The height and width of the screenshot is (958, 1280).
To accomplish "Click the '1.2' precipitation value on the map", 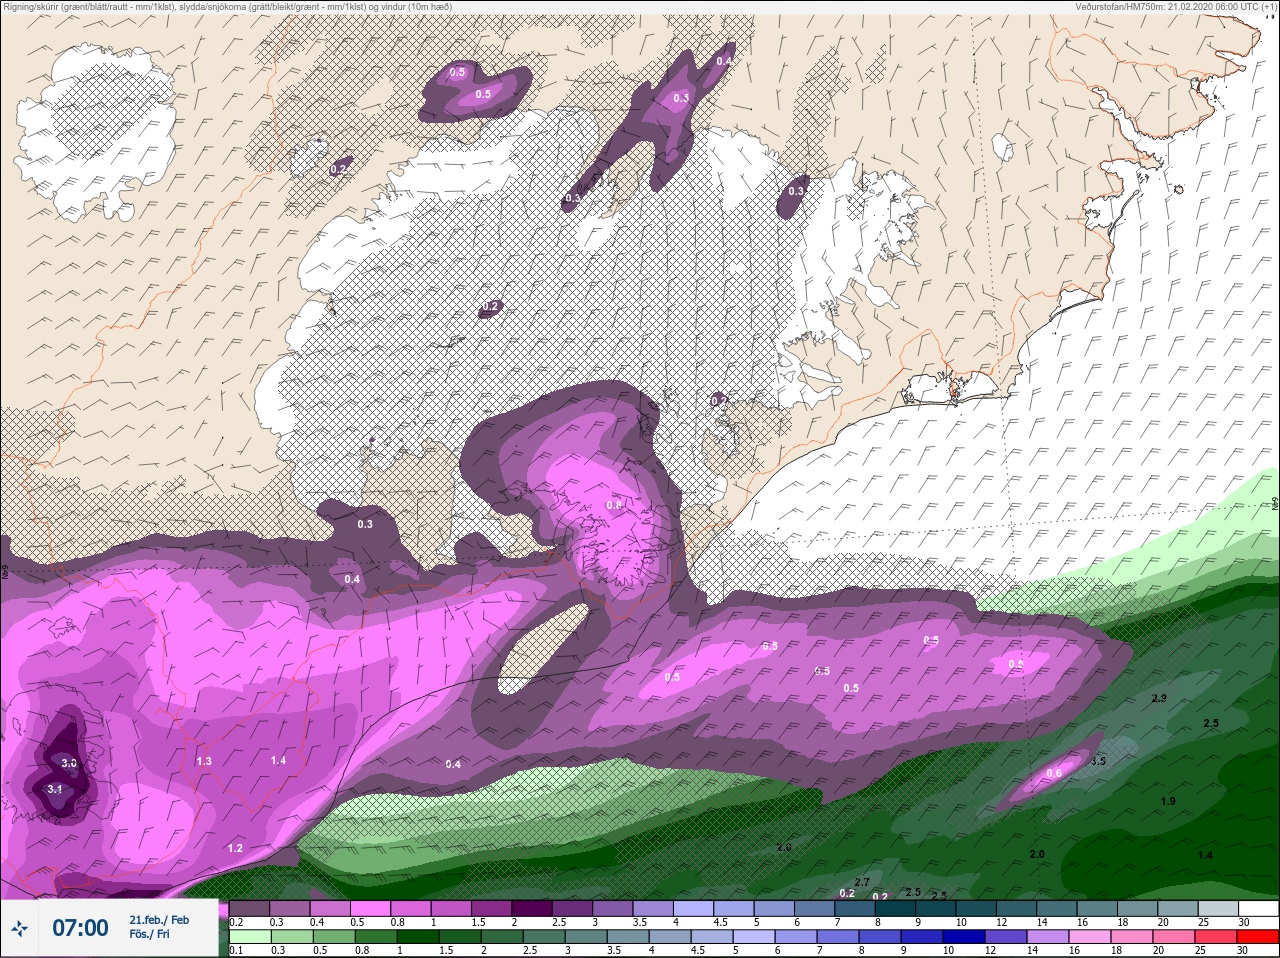I will point(235,848).
